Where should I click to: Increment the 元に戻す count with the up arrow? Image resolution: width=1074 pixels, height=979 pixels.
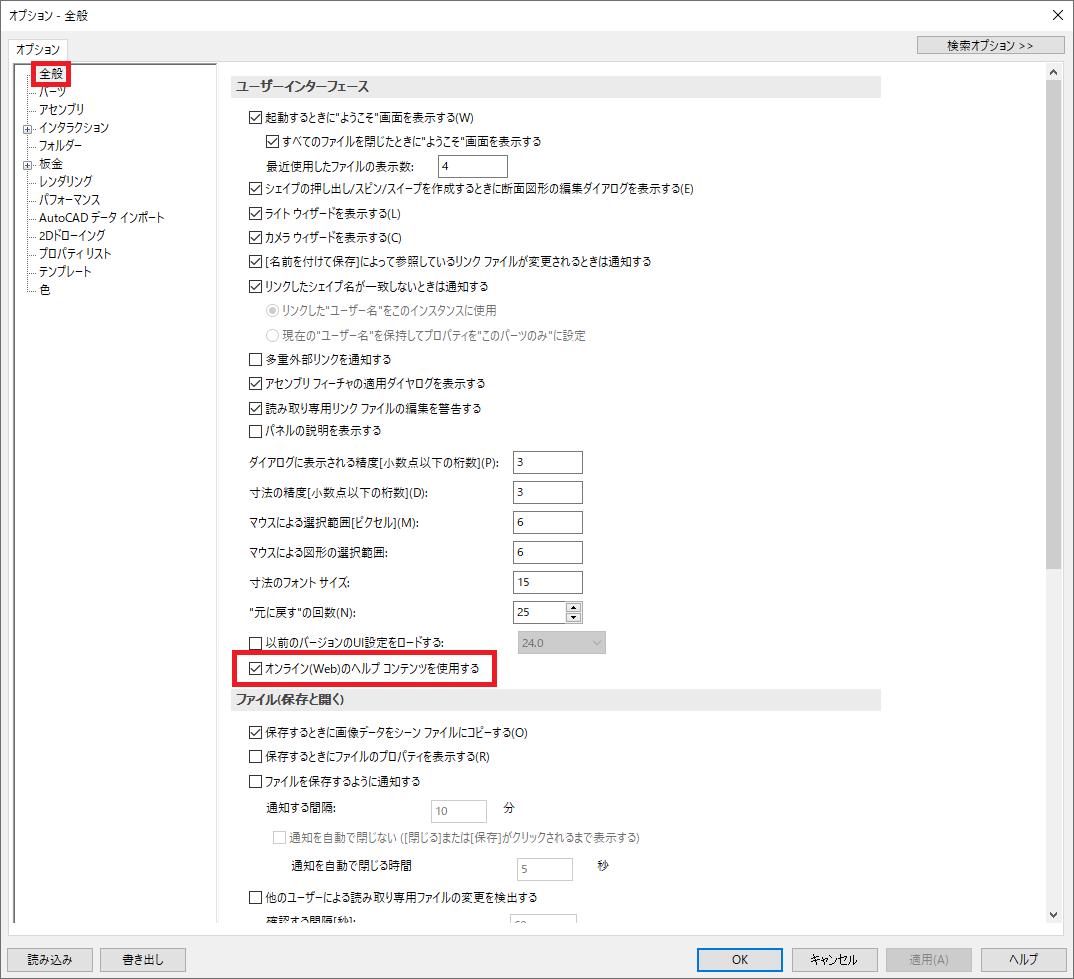pyautogui.click(x=575, y=606)
